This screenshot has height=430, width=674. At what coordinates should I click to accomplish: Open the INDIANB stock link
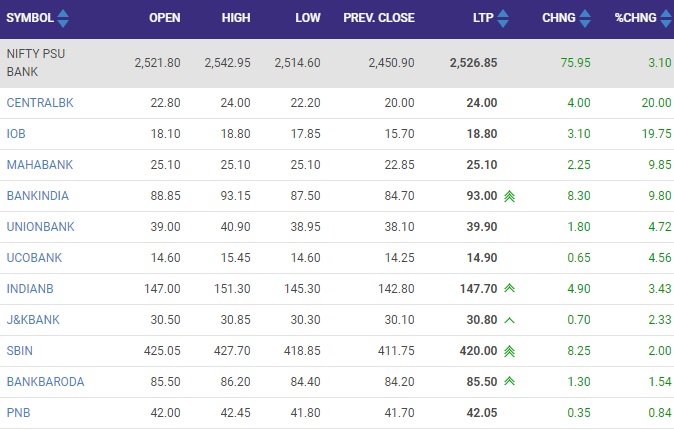(30, 289)
